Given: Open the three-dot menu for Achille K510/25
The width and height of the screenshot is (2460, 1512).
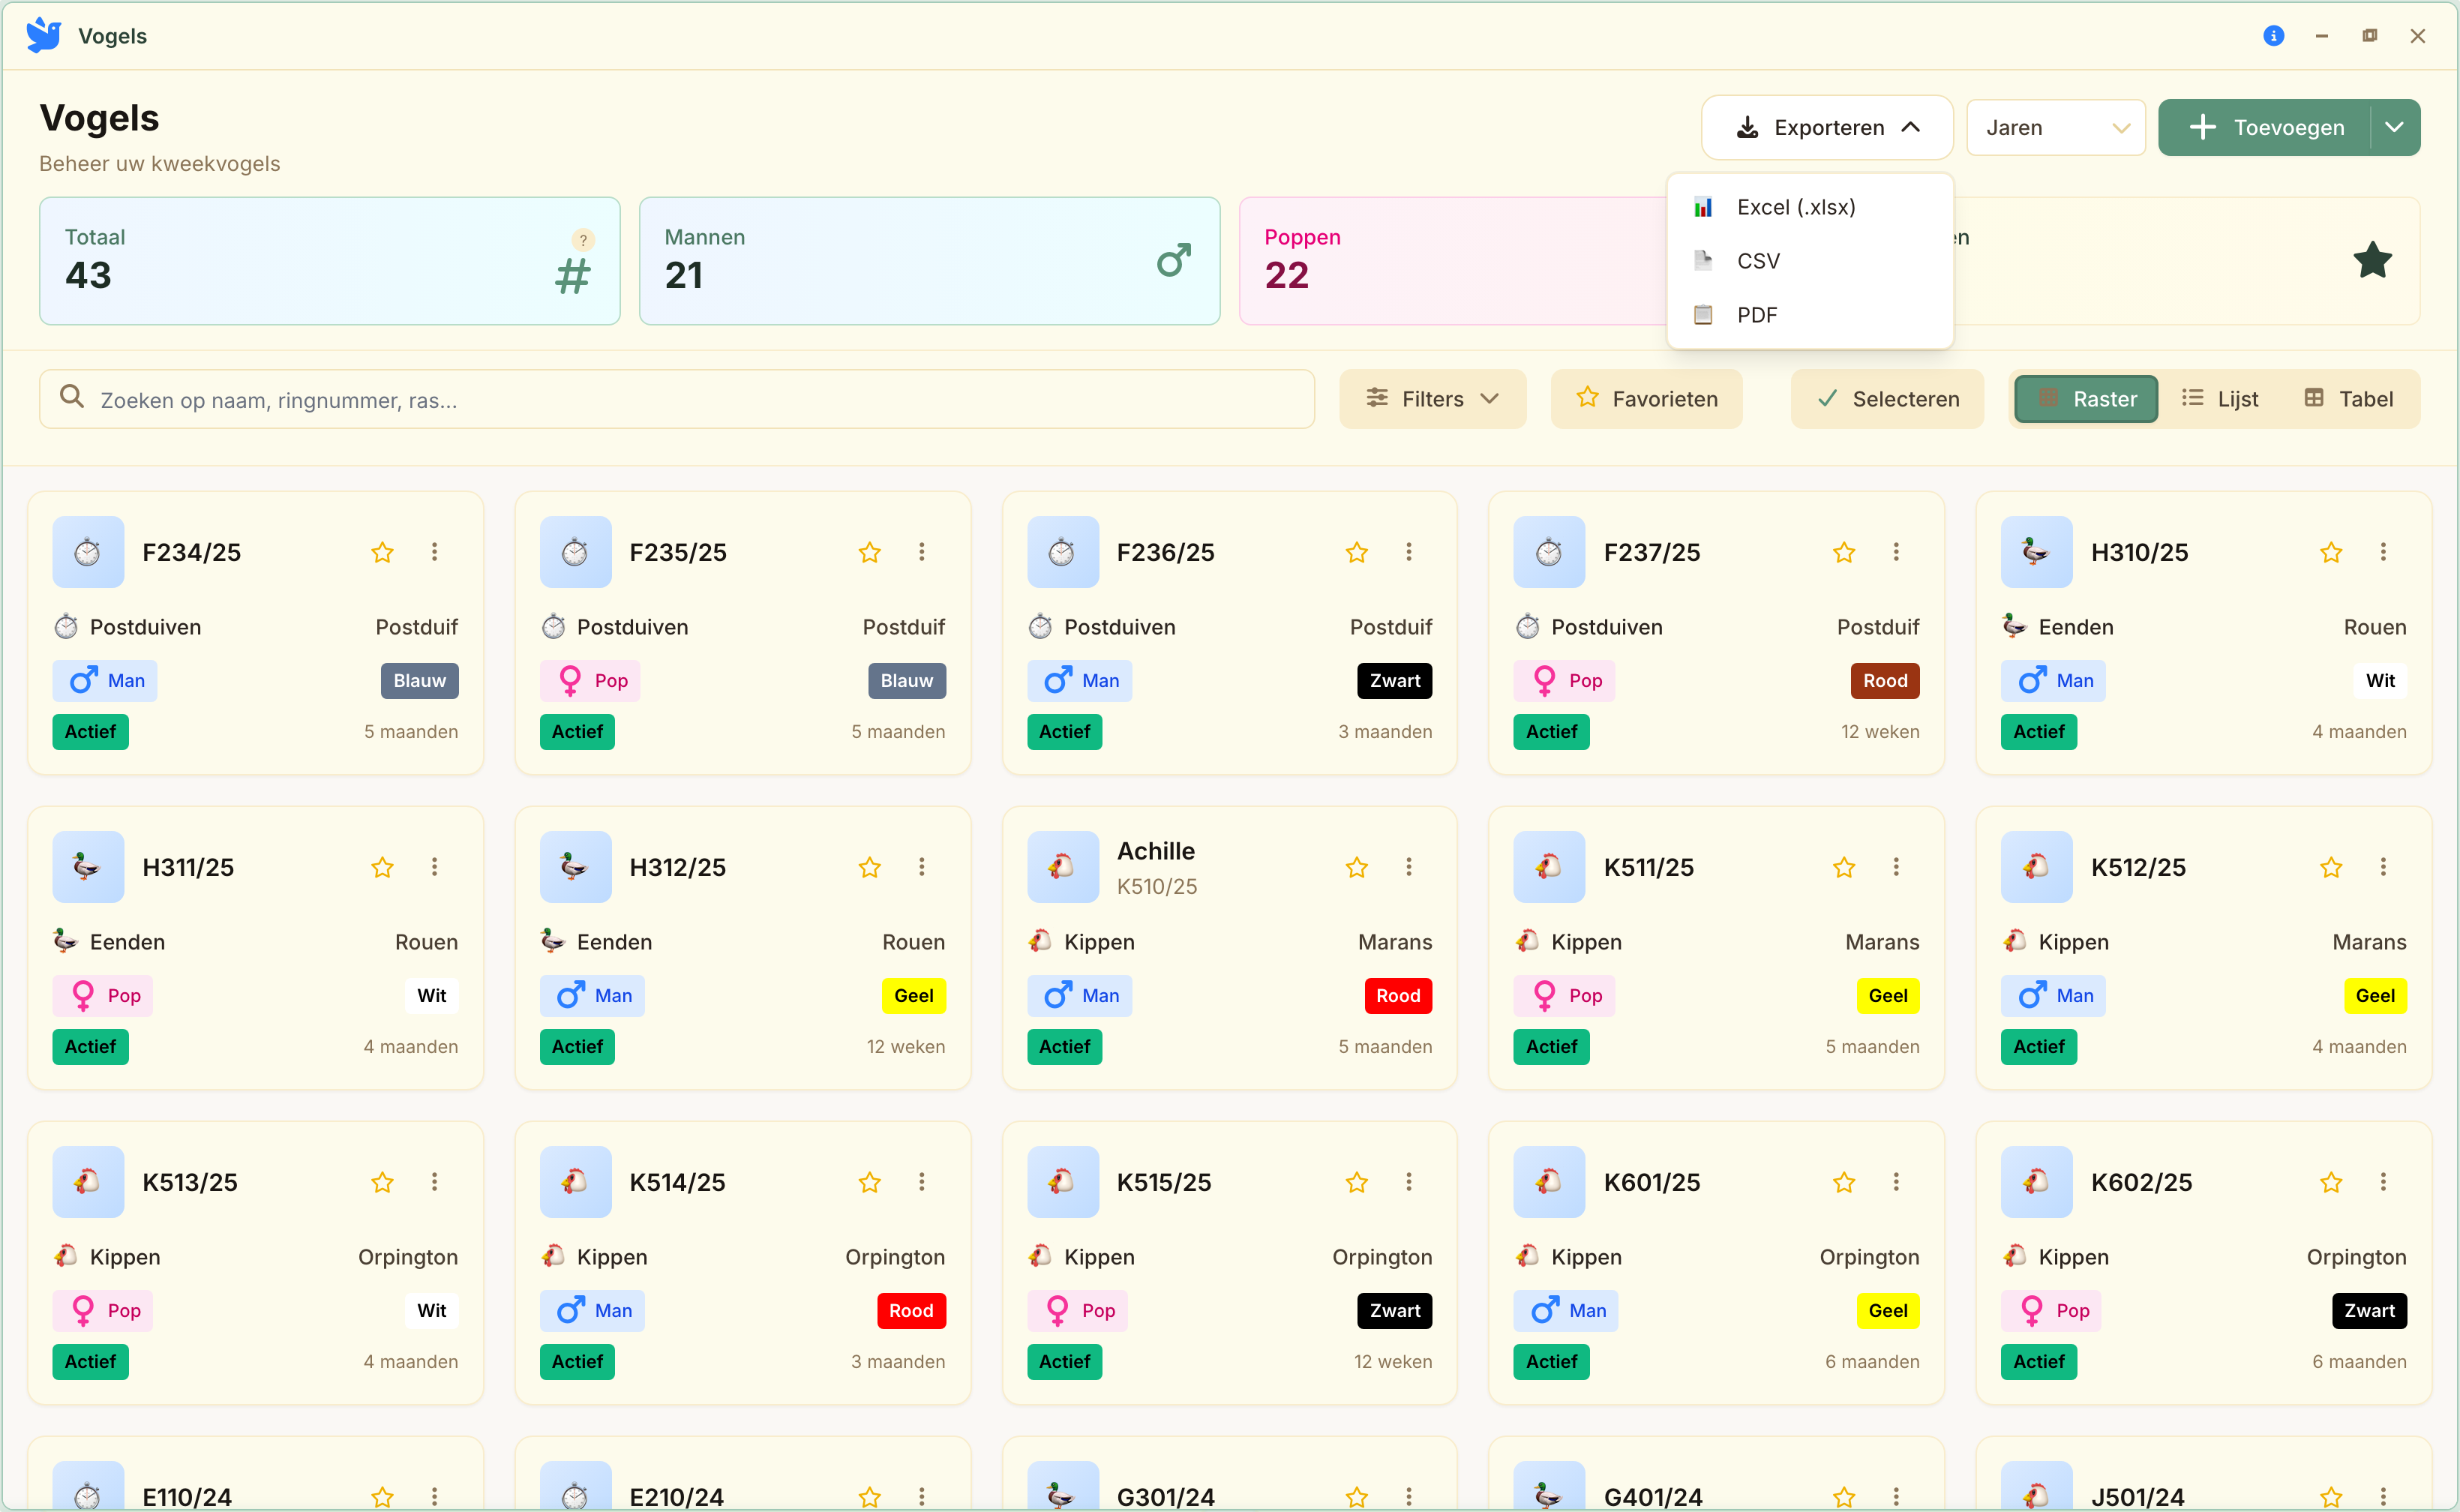Looking at the screenshot, I should pyautogui.click(x=1409, y=867).
